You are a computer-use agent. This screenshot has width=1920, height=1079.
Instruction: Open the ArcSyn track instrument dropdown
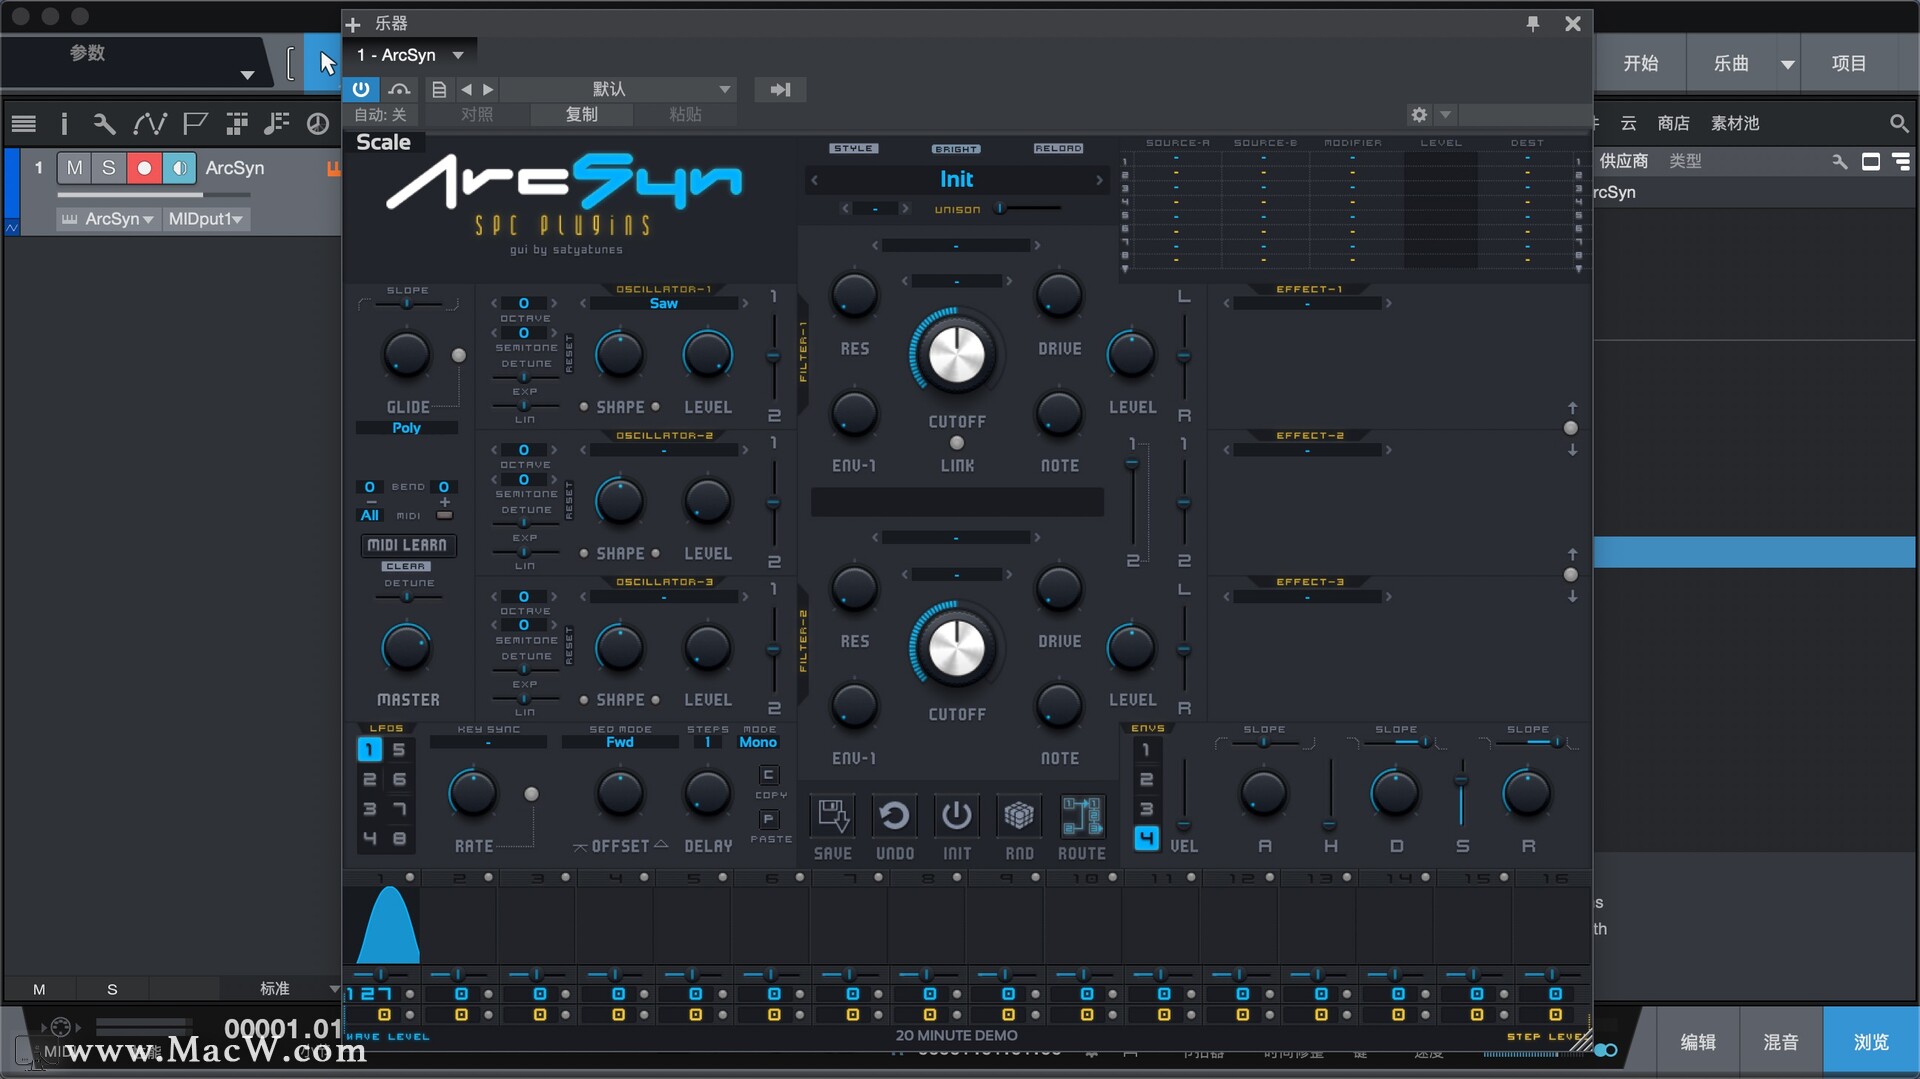point(108,219)
